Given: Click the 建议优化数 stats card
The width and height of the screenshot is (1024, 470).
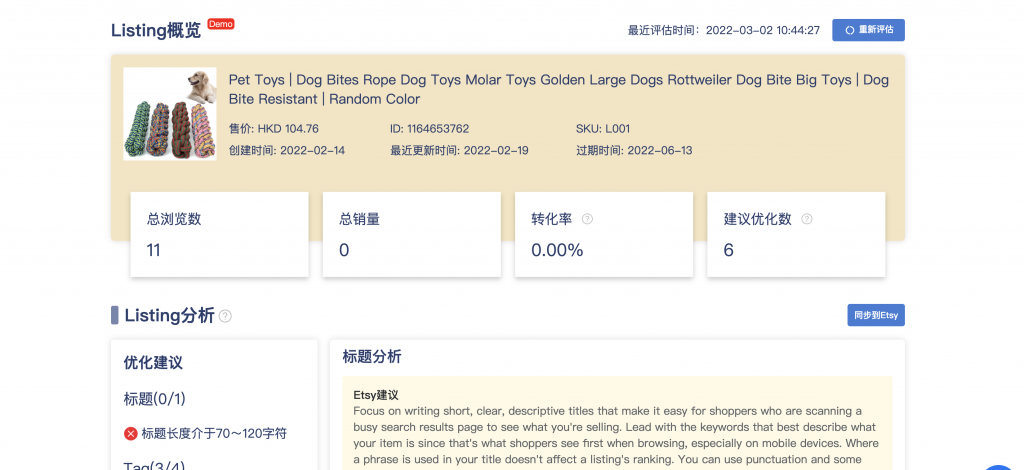Looking at the screenshot, I should (x=795, y=235).
